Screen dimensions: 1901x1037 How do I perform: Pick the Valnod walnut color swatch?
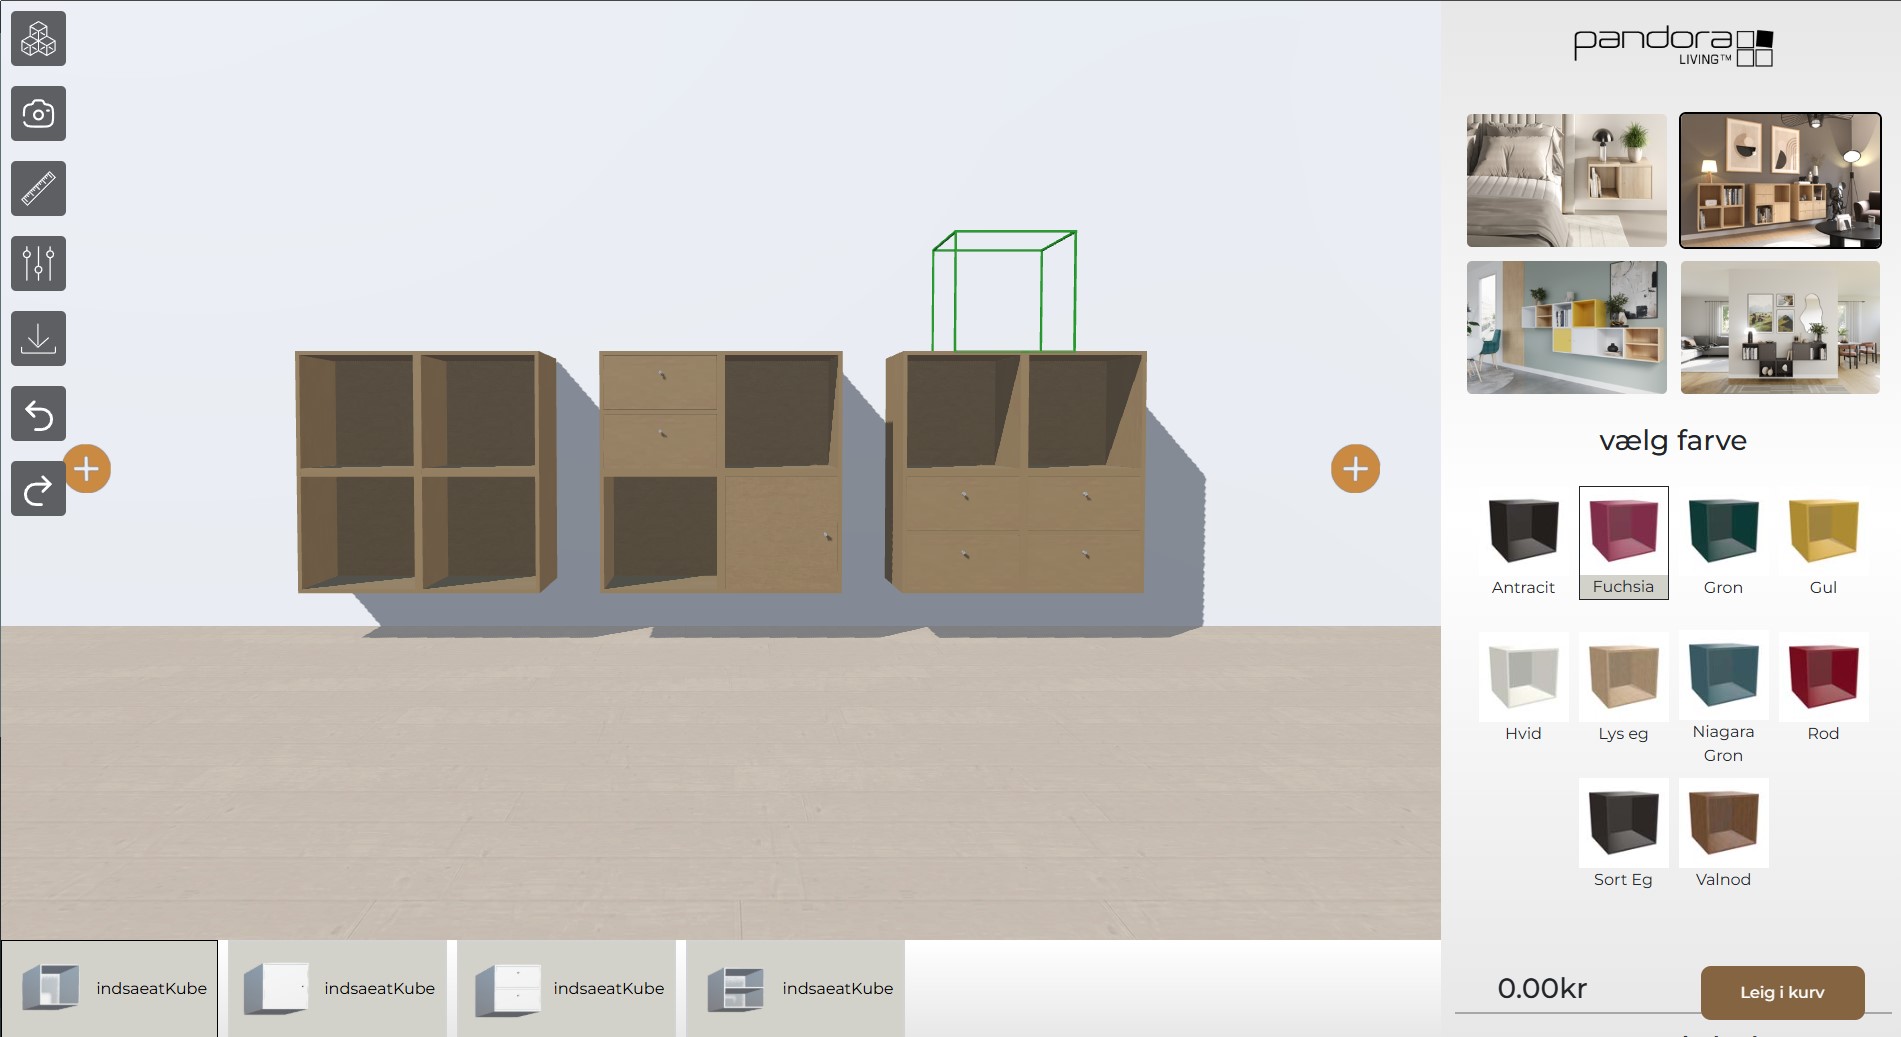click(x=1723, y=835)
